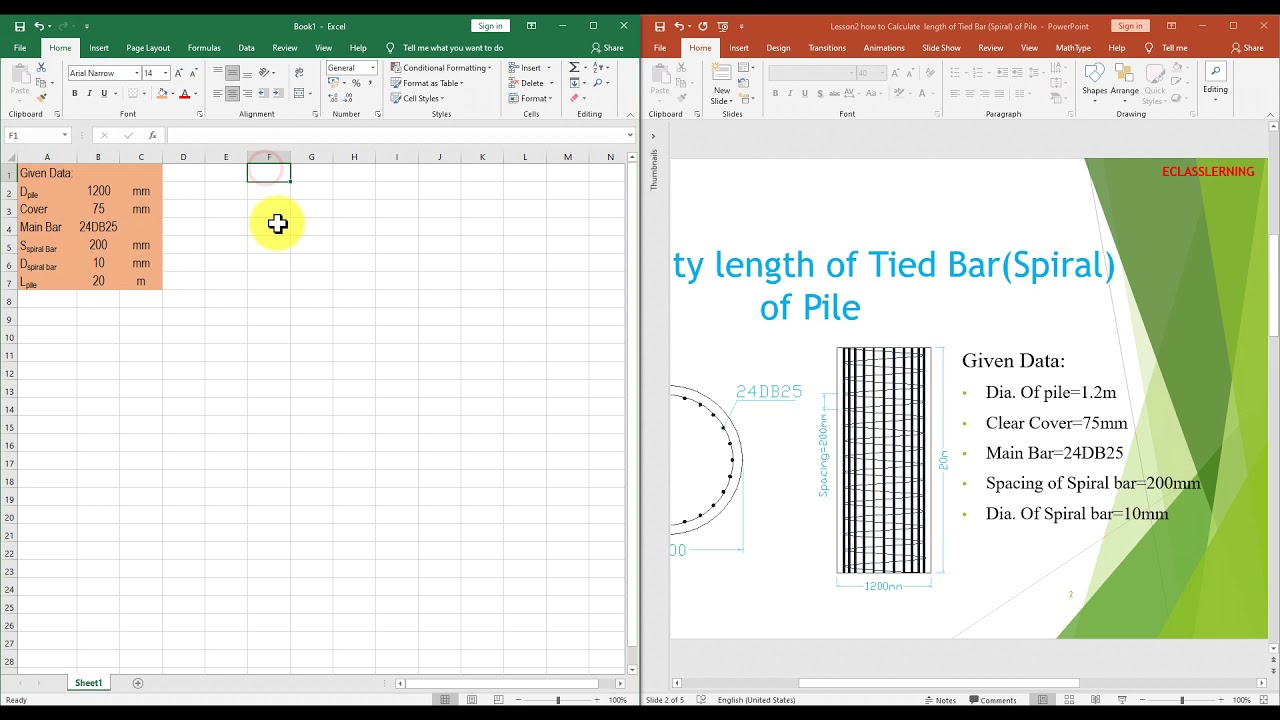1280x720 pixels.
Task: Adjust the Excel zoom slider
Action: (x=558, y=700)
